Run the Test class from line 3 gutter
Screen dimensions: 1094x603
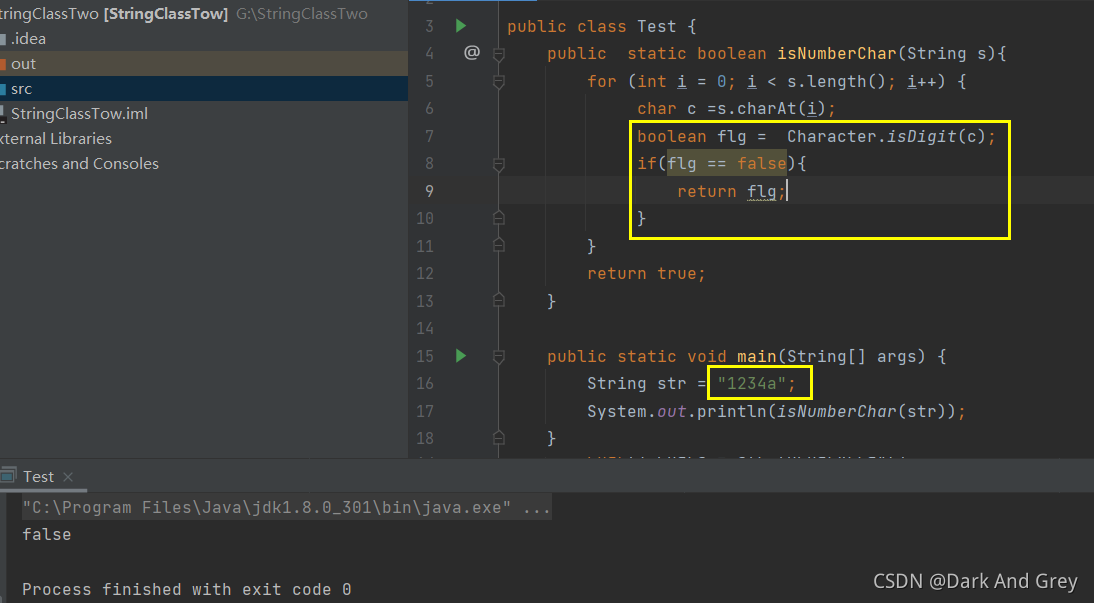coord(460,26)
